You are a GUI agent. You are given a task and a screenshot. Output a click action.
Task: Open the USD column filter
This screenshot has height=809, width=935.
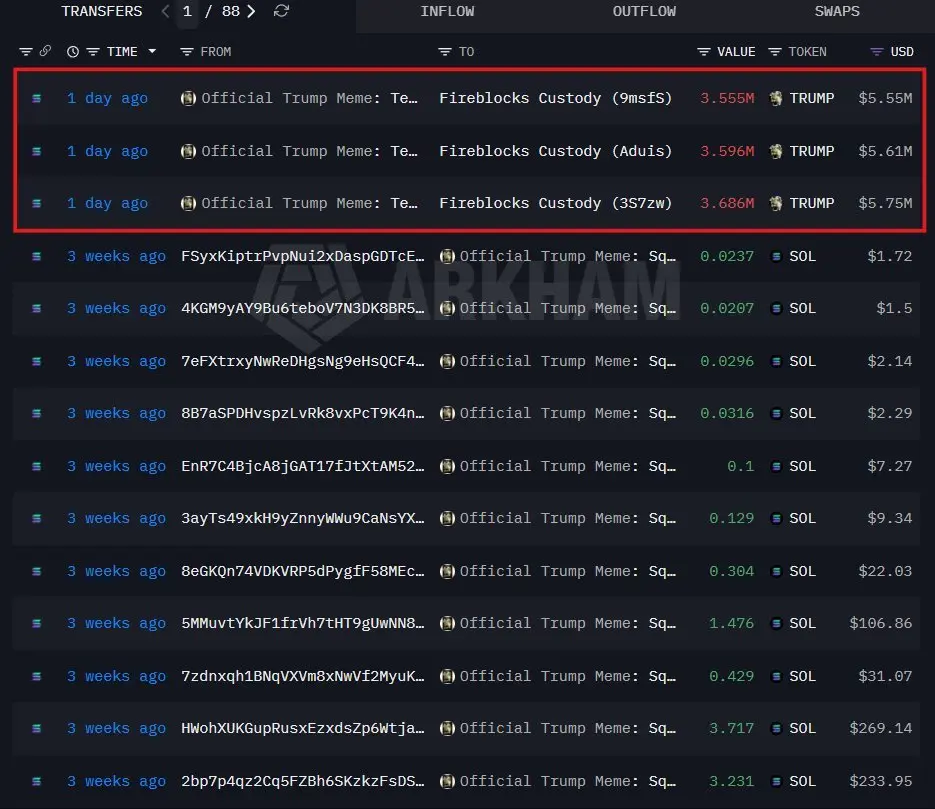(877, 52)
